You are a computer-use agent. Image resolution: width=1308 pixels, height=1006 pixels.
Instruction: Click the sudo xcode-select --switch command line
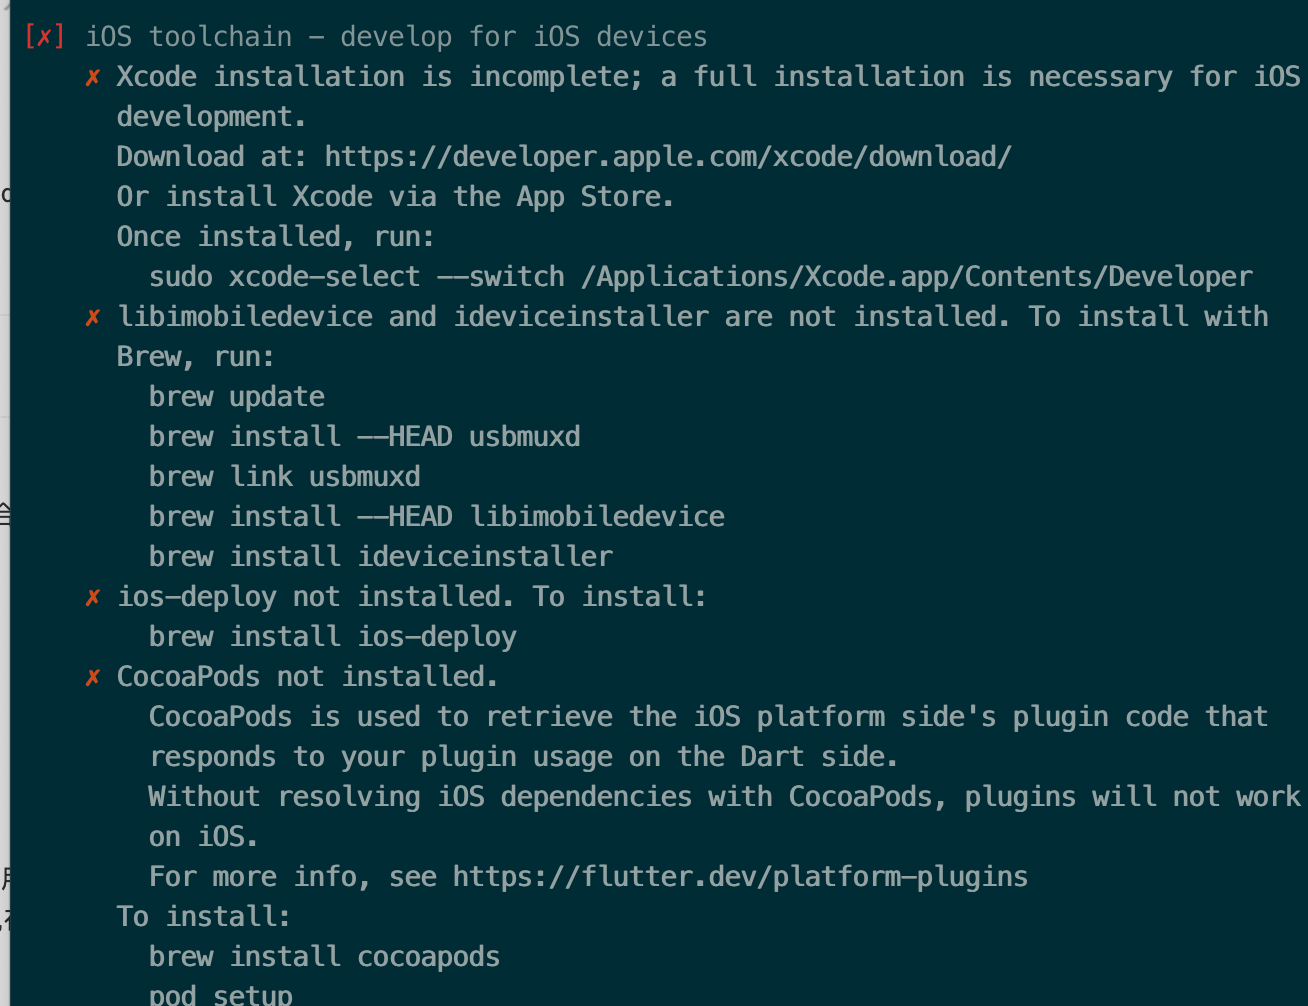point(700,277)
